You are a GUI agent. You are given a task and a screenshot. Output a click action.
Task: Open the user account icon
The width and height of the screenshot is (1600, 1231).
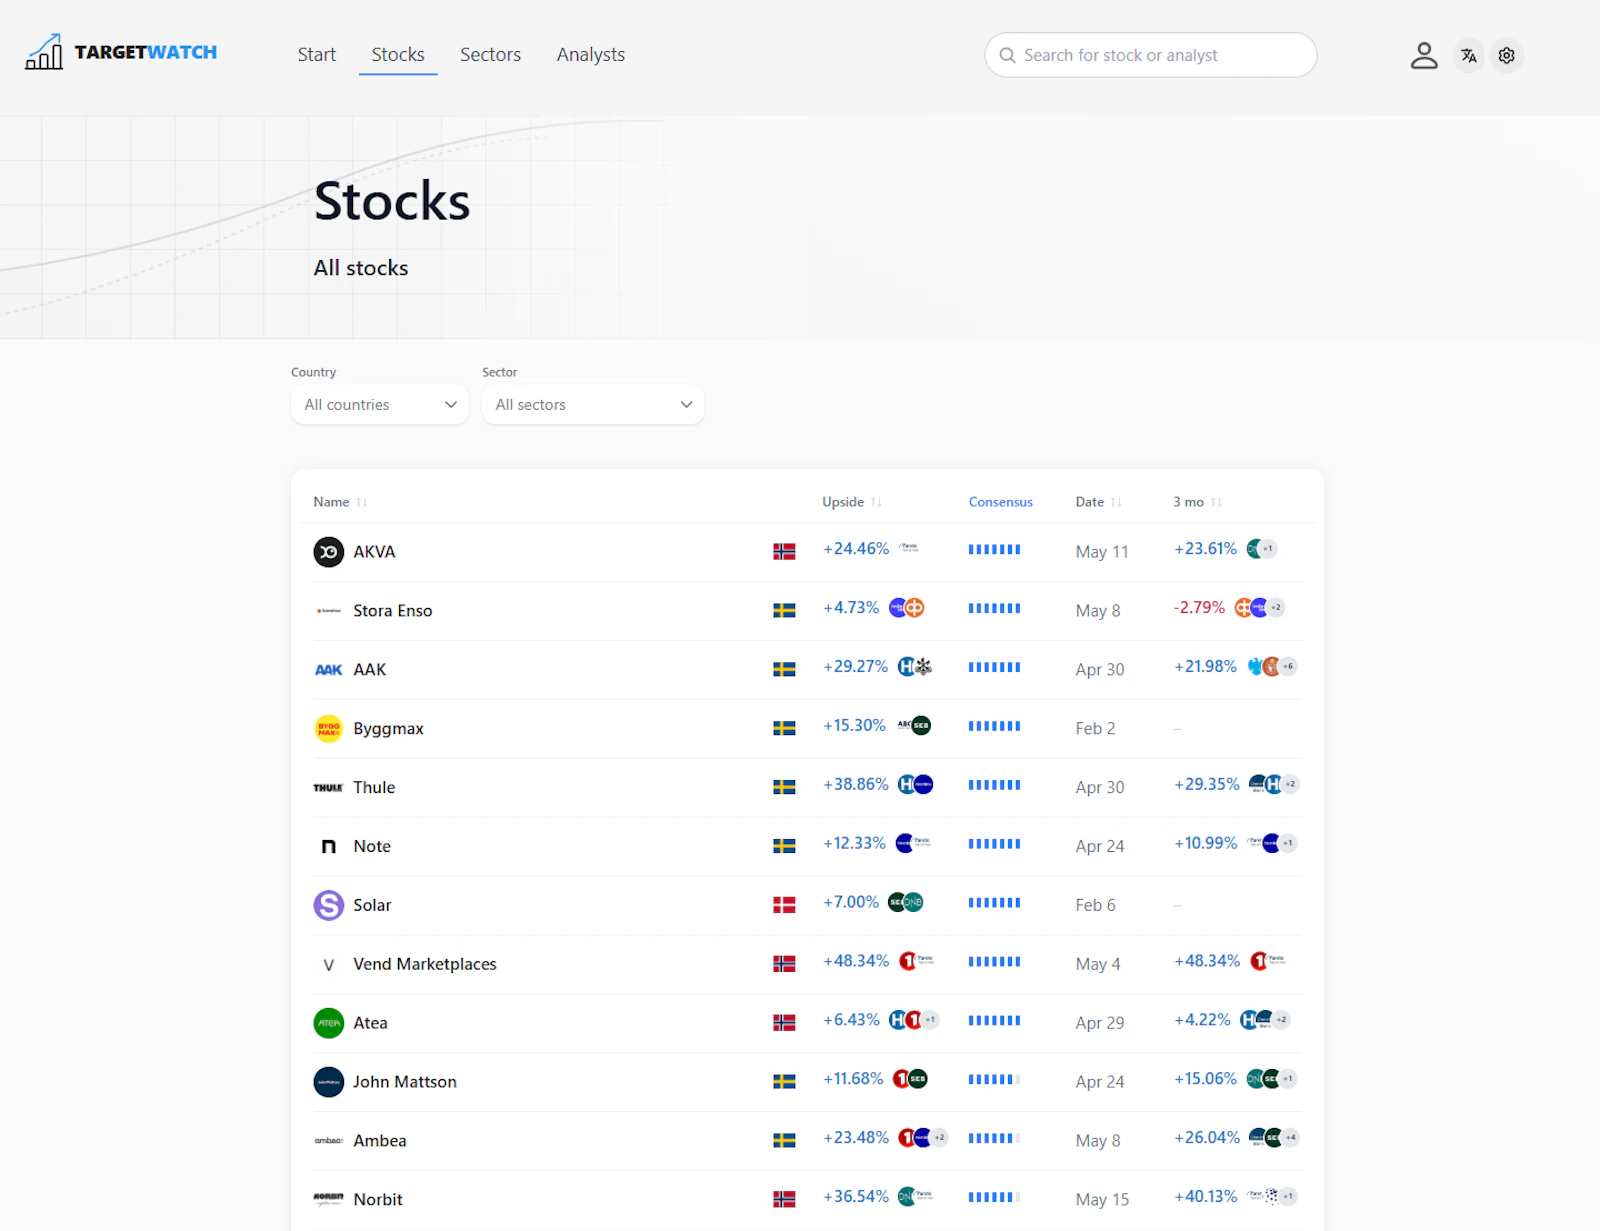(1424, 55)
